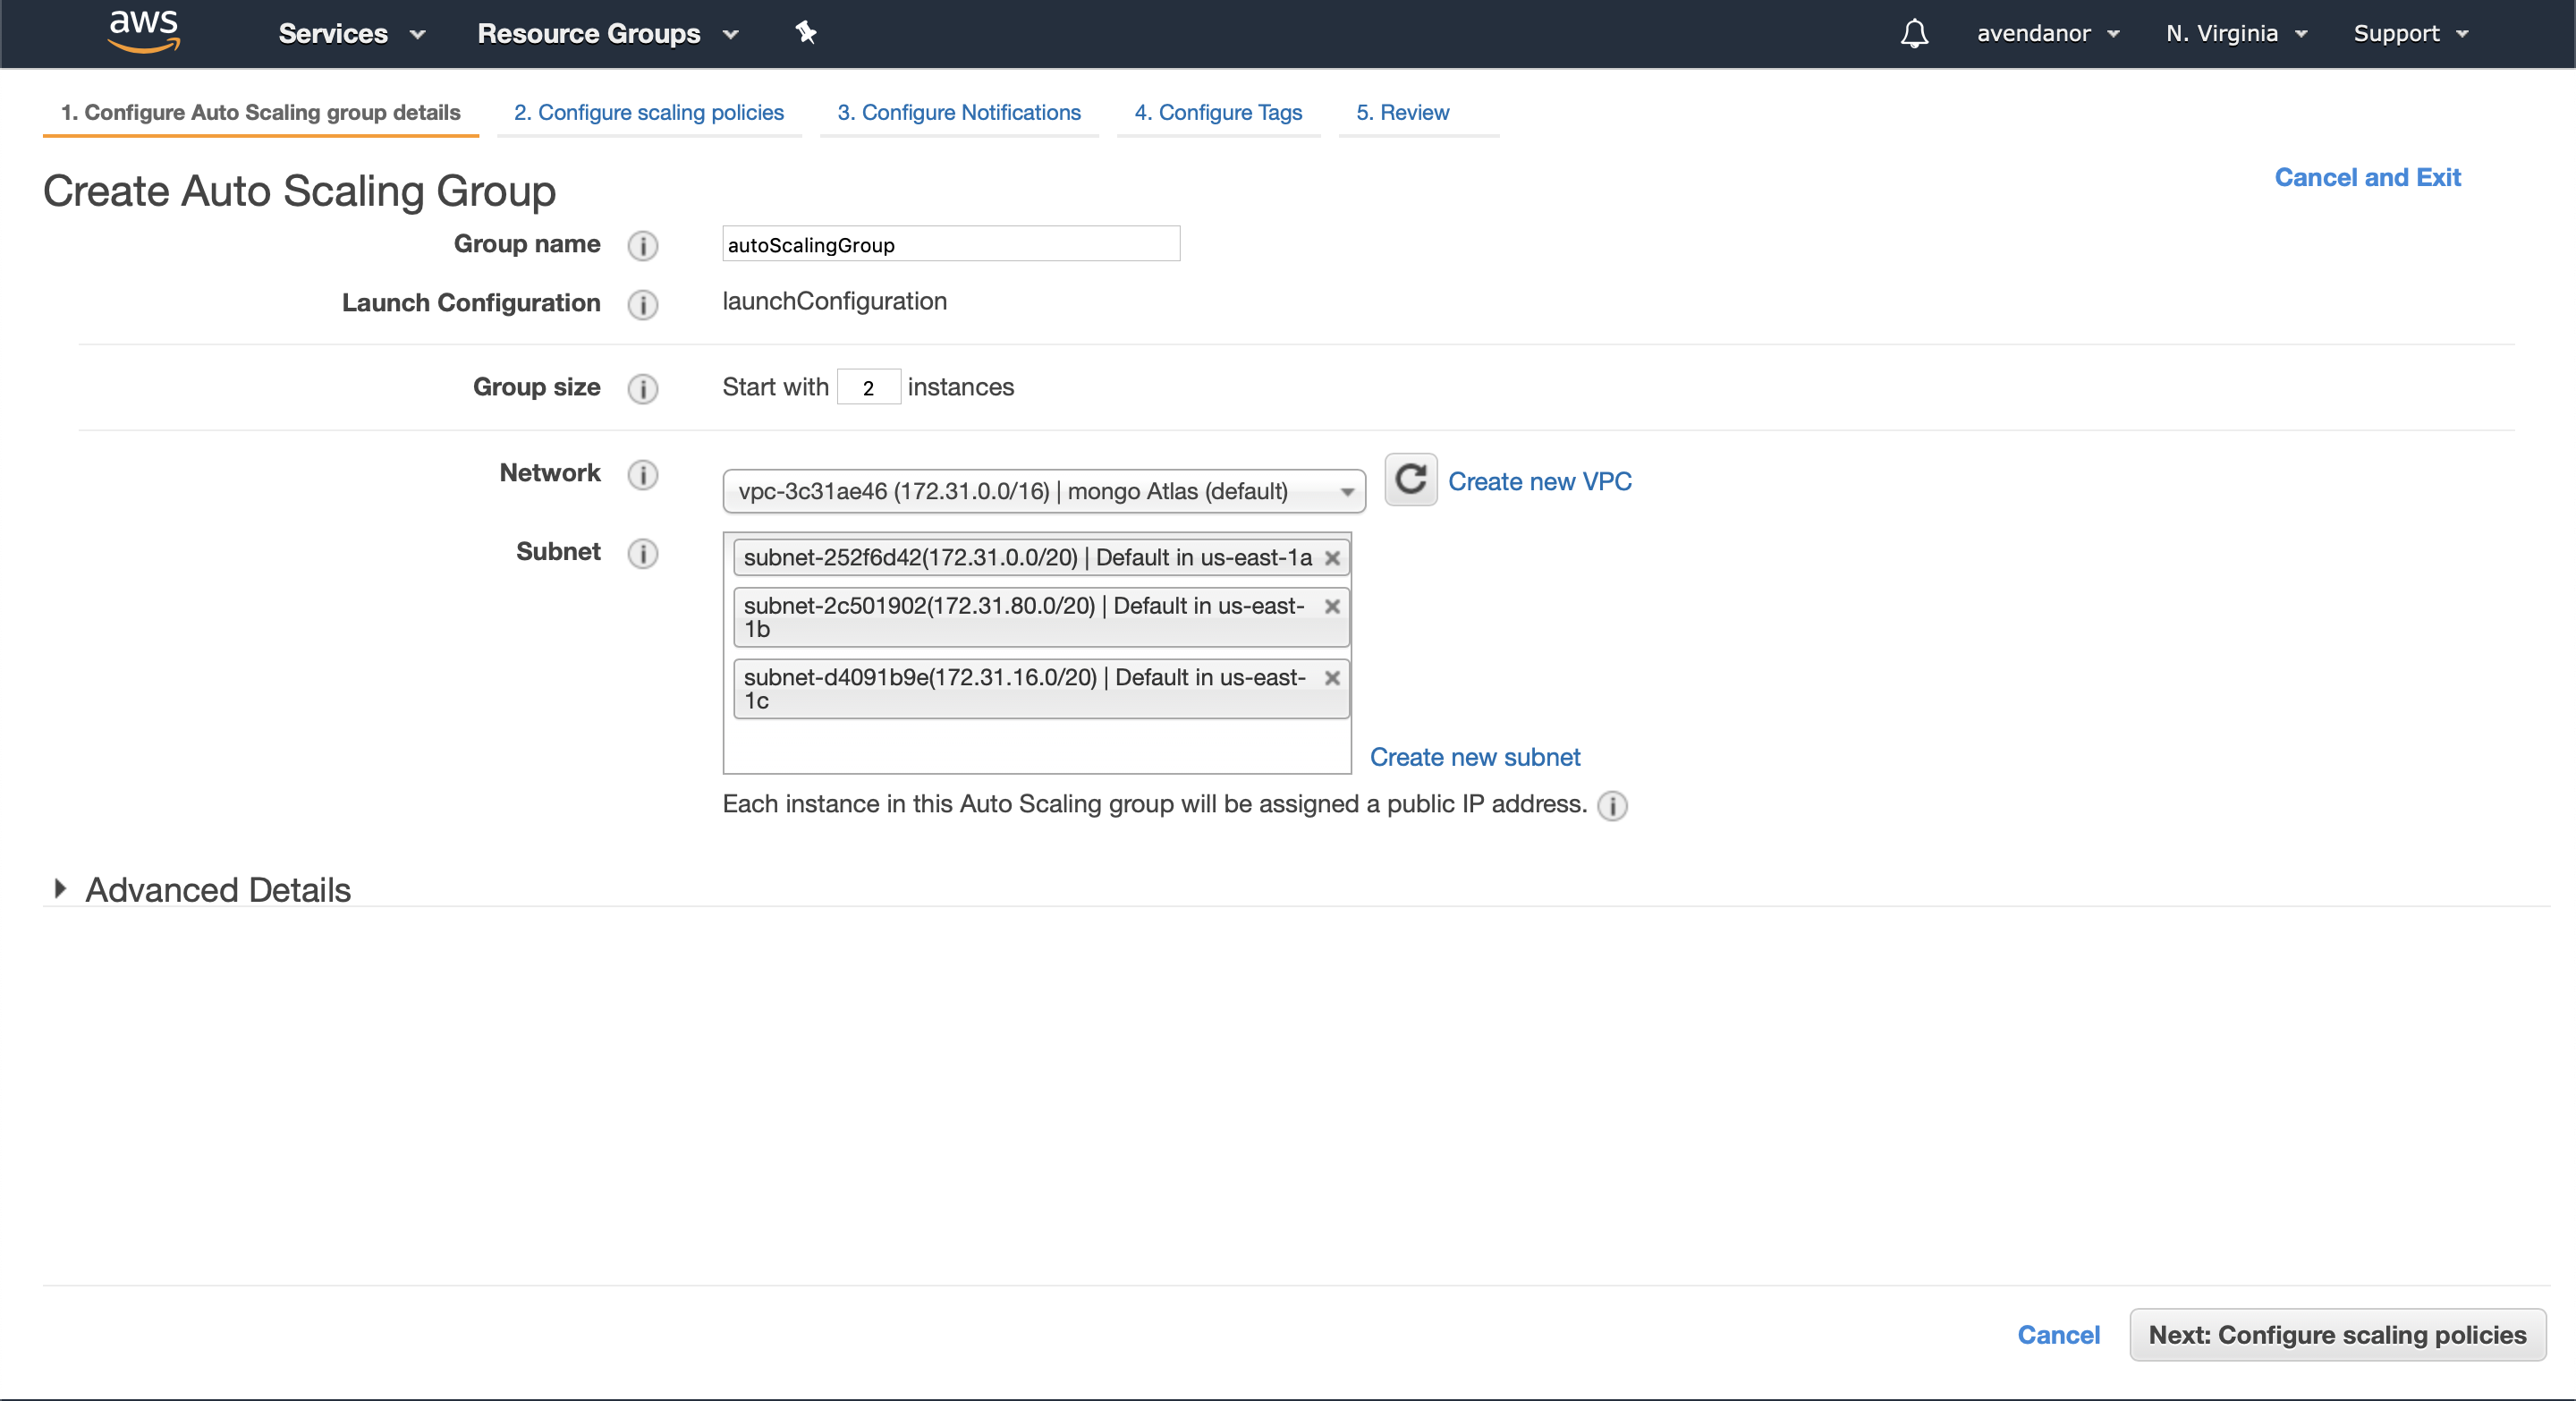
Task: Open the N. Virginia region menu
Action: click(x=2236, y=34)
